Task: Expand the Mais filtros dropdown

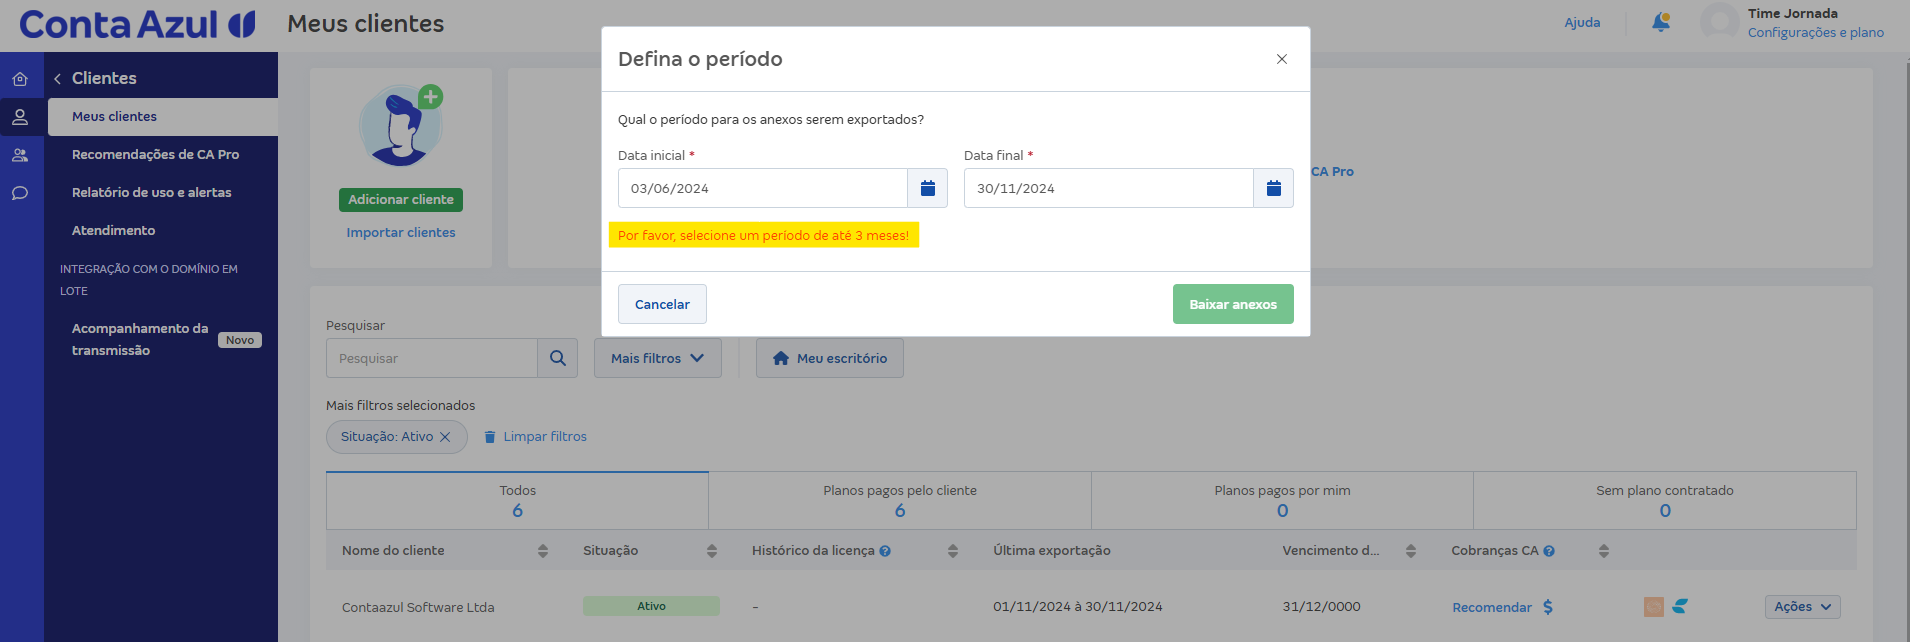Action: pyautogui.click(x=658, y=358)
